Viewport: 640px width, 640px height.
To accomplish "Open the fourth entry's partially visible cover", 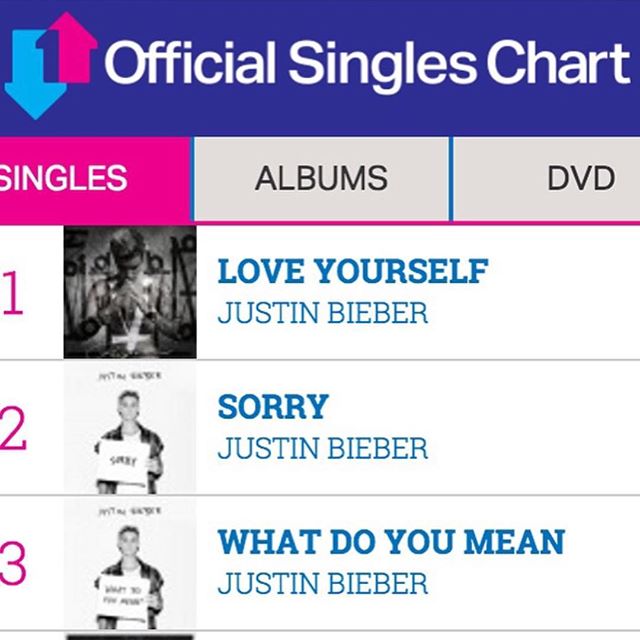I will coord(130,637).
